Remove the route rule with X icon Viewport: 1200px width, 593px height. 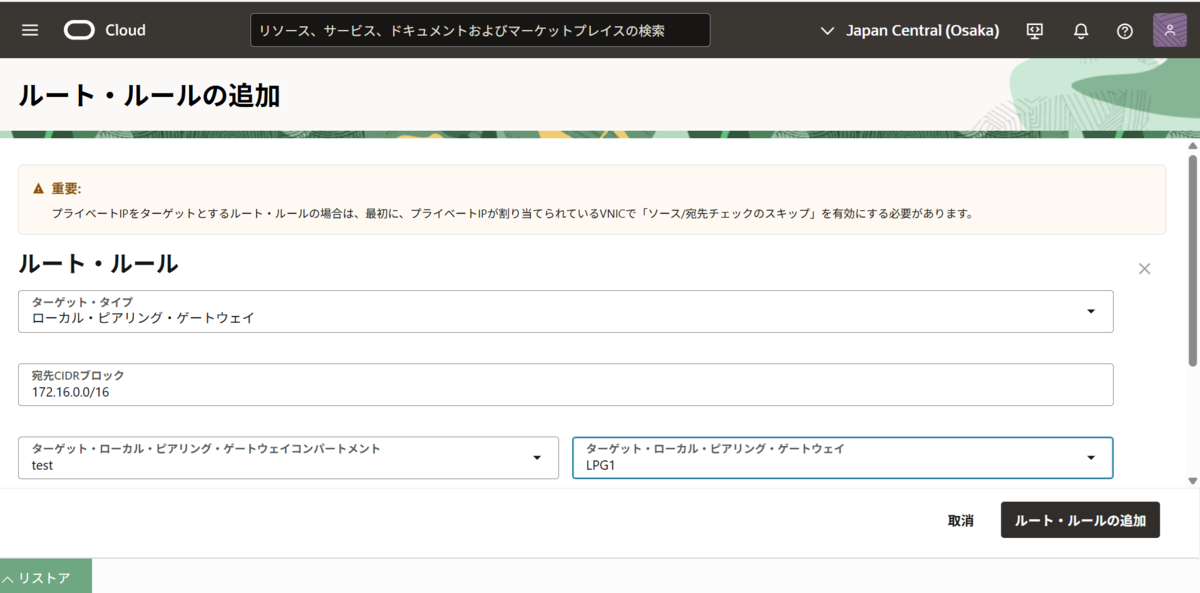(1145, 268)
